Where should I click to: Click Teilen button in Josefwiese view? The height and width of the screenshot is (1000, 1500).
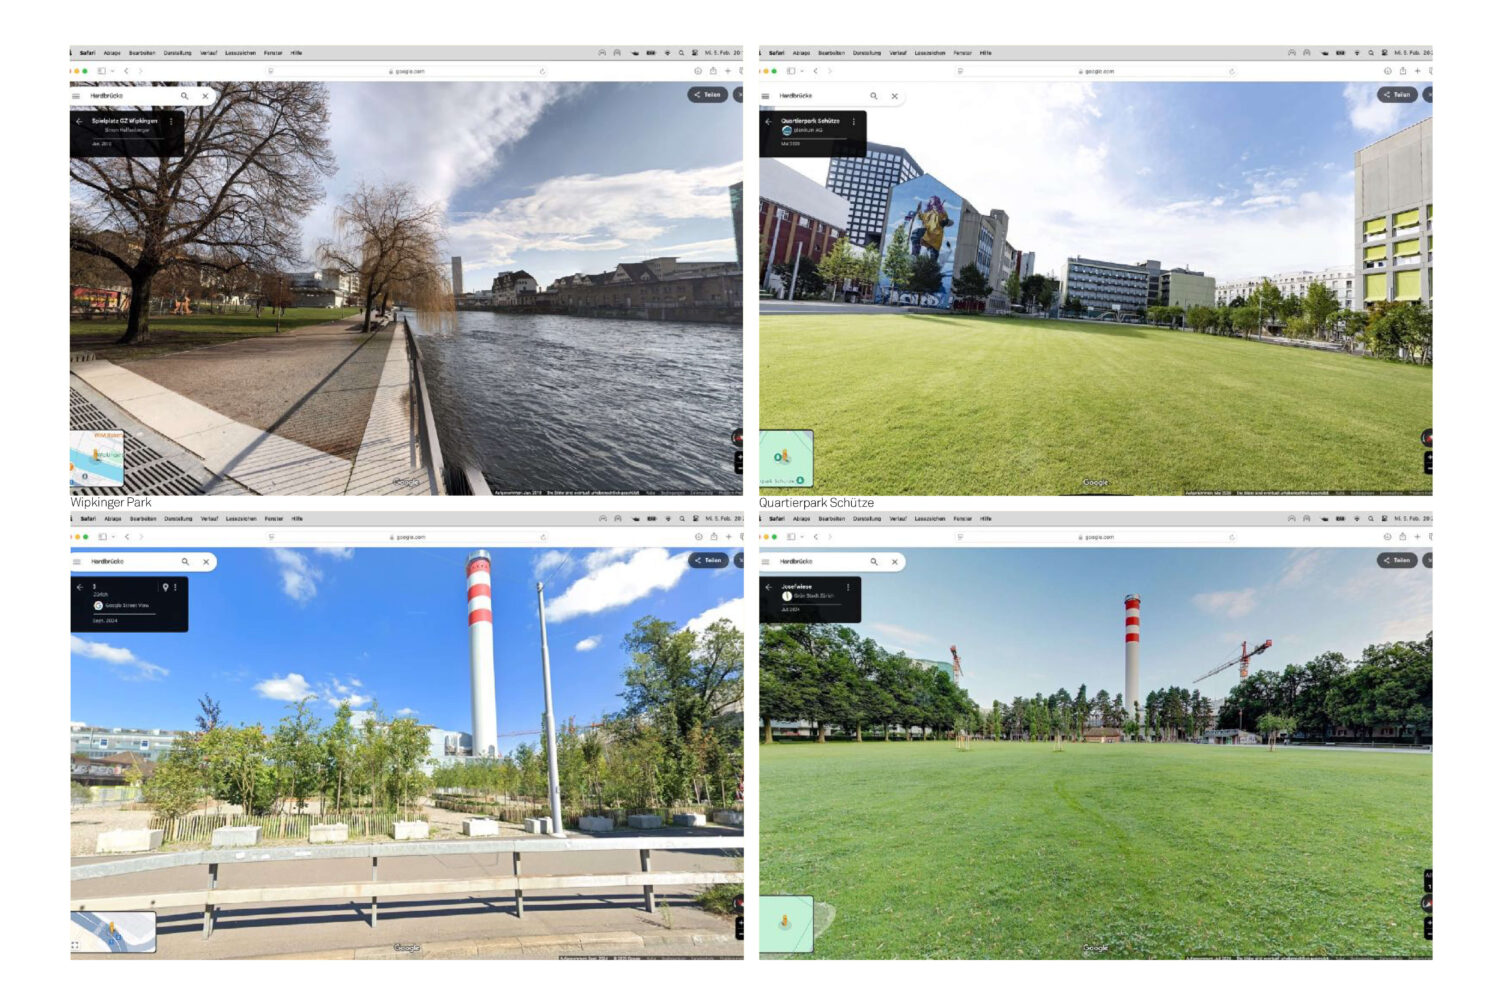tap(1396, 561)
